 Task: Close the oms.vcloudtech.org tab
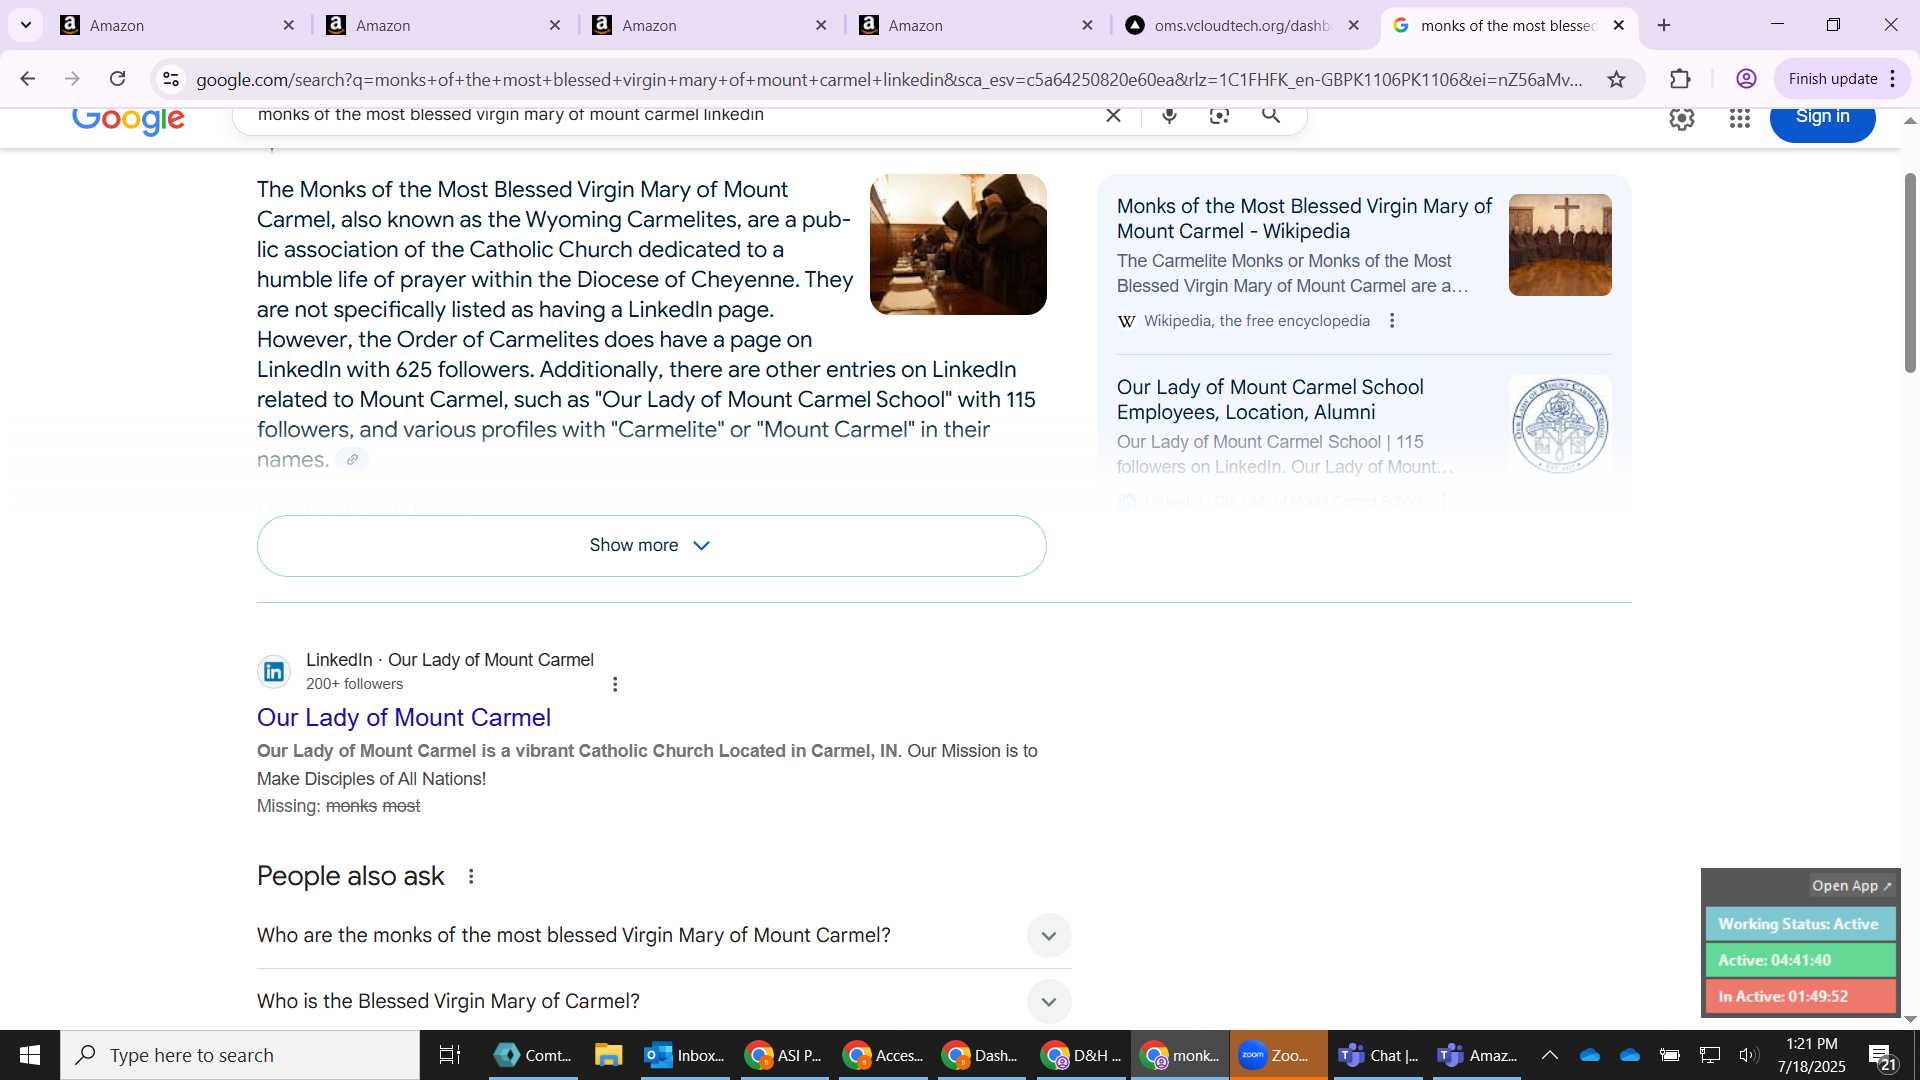(x=1354, y=25)
